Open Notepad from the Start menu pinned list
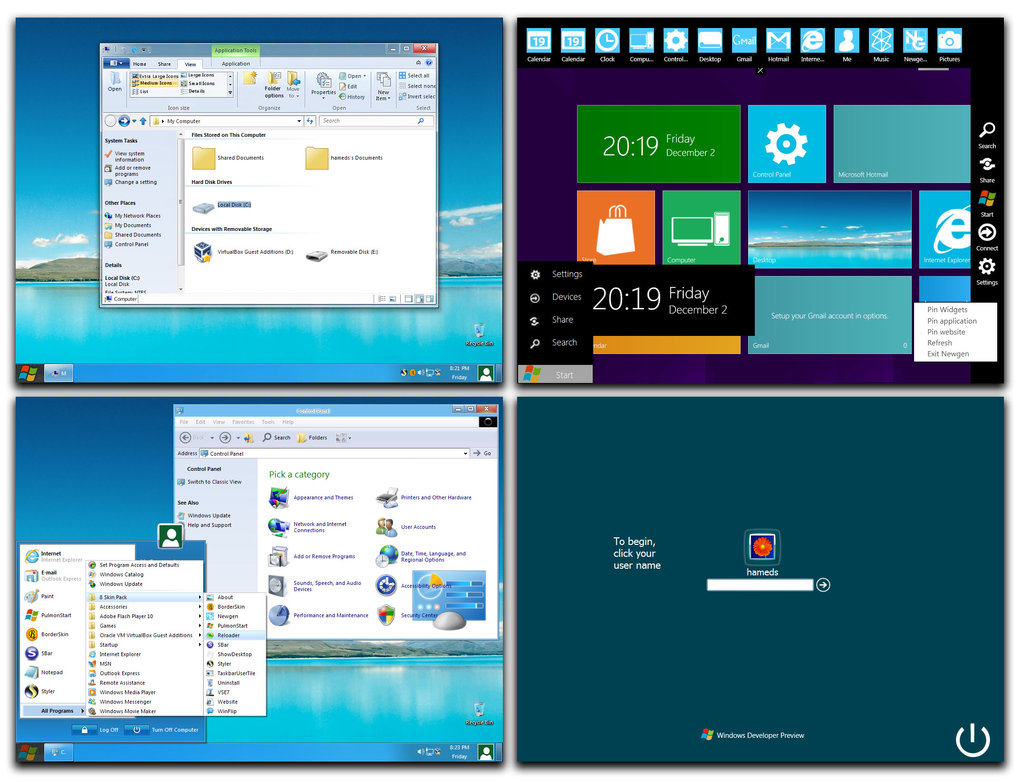This screenshot has width=1021, height=783. coord(44,672)
